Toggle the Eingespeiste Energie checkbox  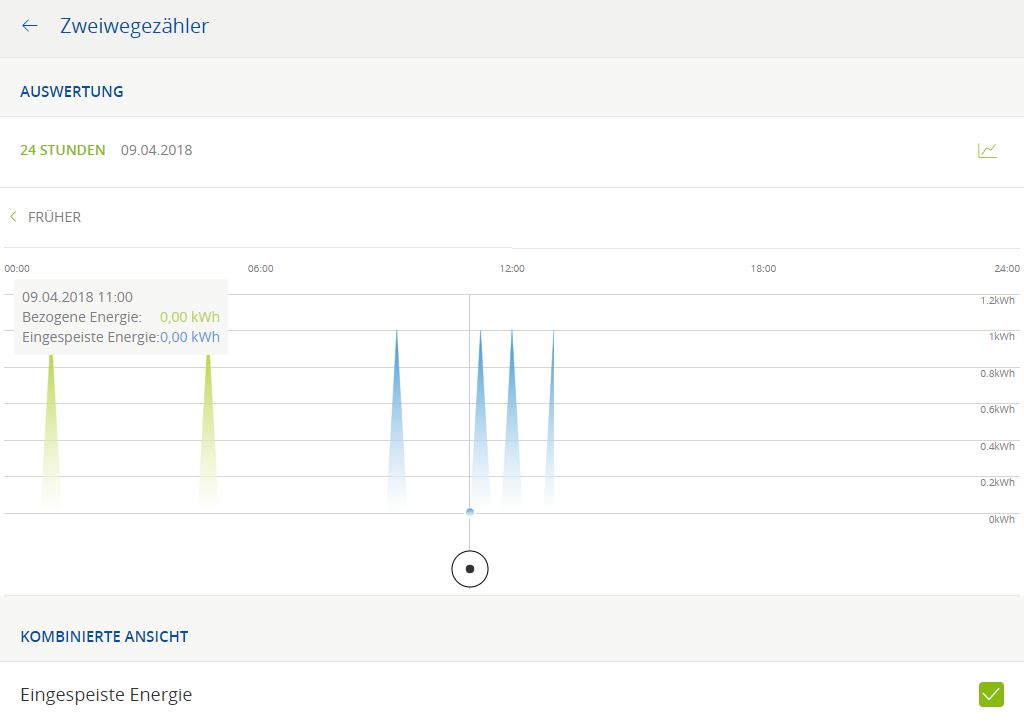click(x=990, y=694)
